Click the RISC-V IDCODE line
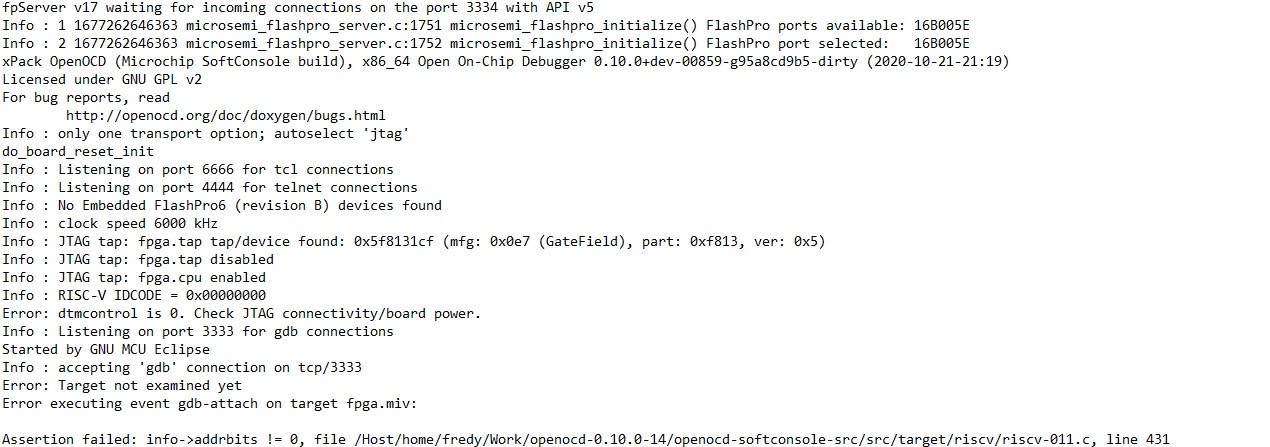 pos(134,296)
